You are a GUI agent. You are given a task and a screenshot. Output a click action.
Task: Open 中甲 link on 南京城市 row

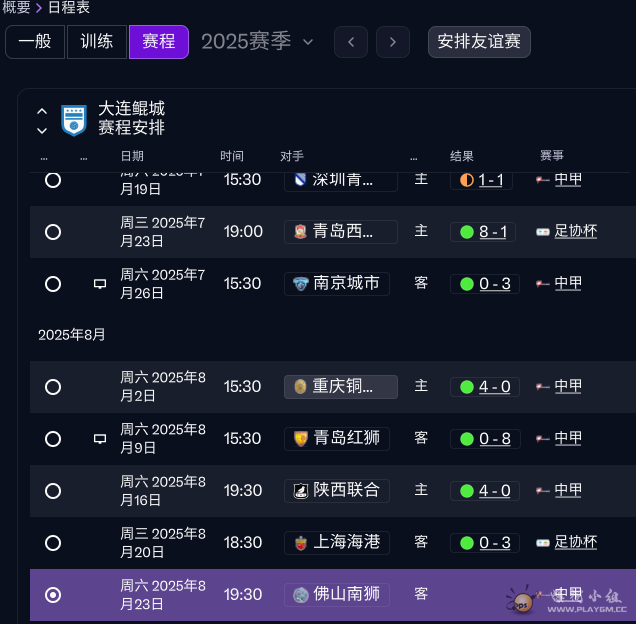(568, 283)
